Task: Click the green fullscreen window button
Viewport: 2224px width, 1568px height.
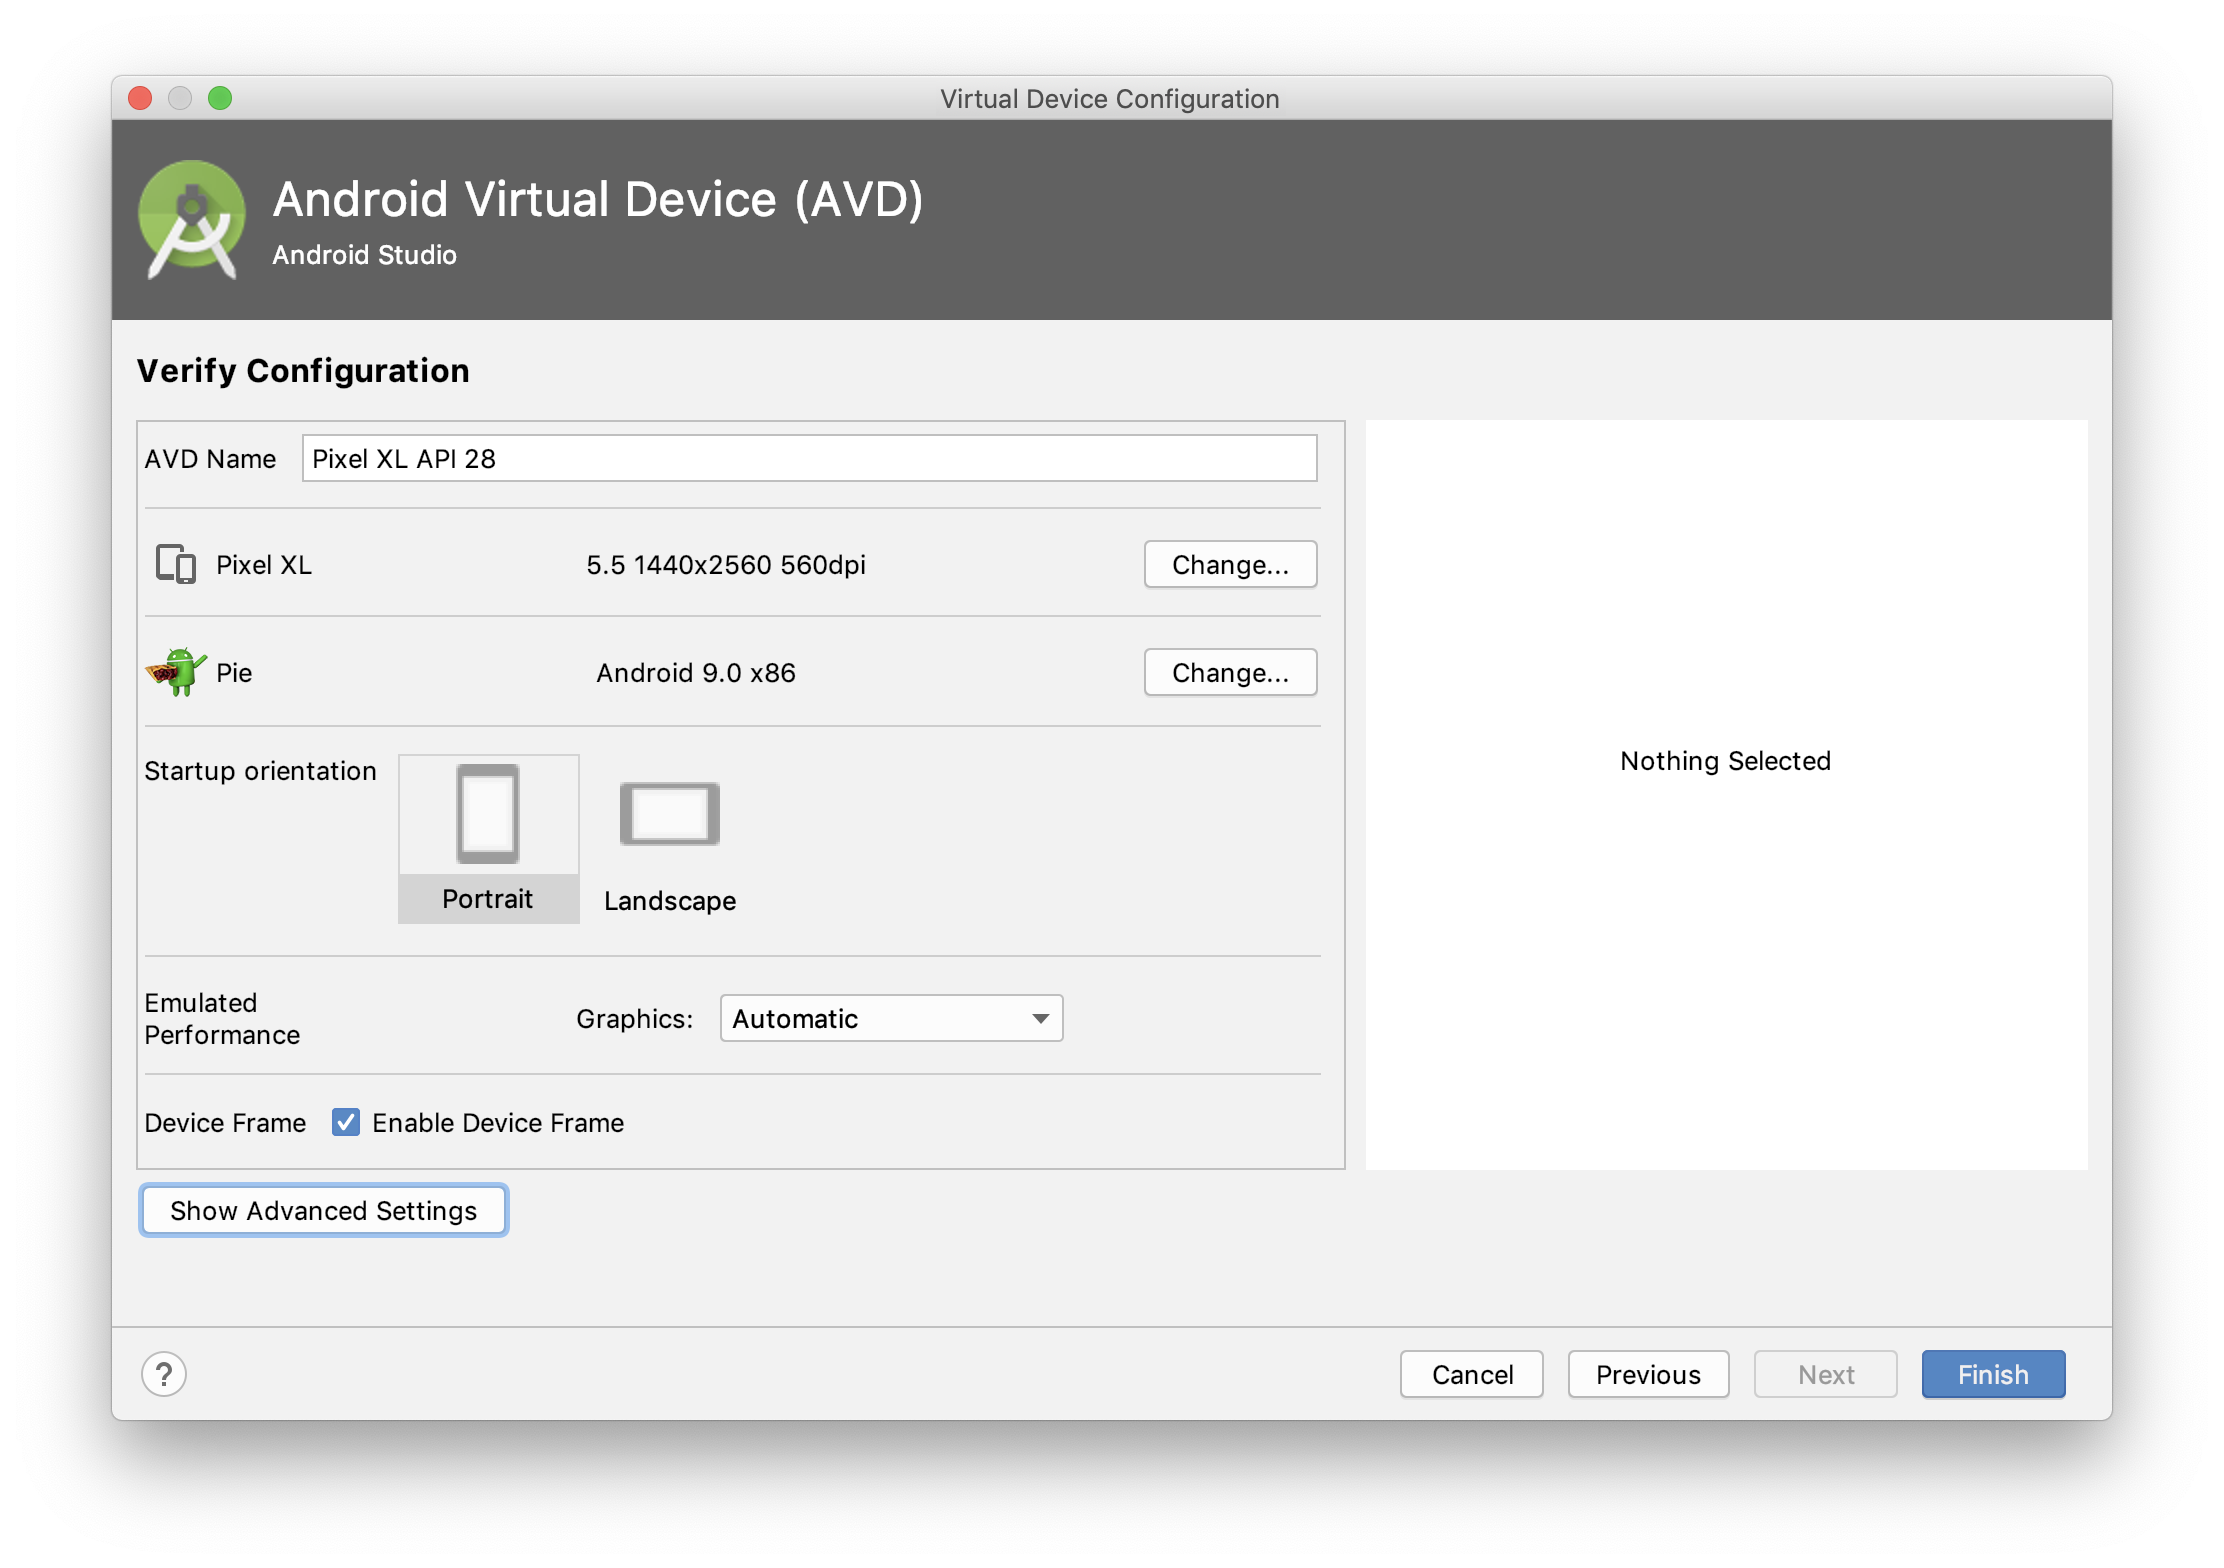Action: point(220,98)
